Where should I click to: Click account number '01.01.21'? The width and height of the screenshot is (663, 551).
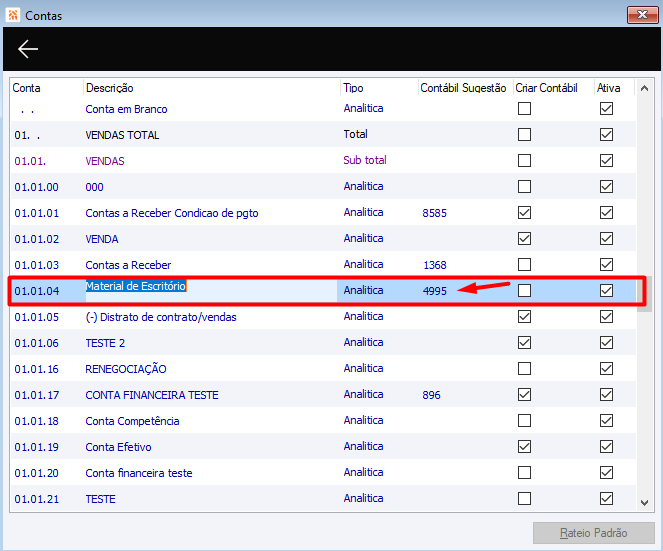click(x=36, y=499)
